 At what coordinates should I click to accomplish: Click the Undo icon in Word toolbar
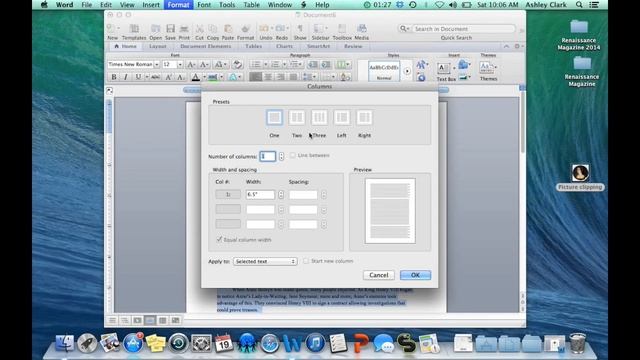pos(264,28)
